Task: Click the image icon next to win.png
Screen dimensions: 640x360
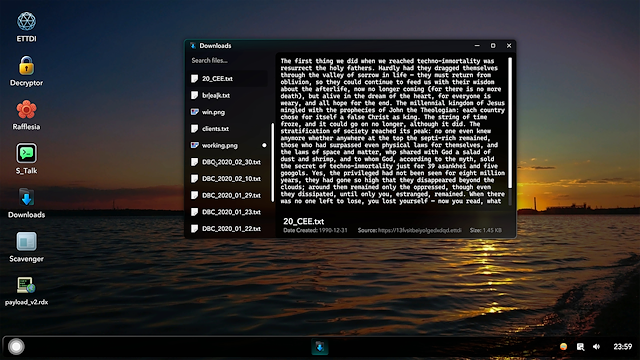Action: pos(195,112)
